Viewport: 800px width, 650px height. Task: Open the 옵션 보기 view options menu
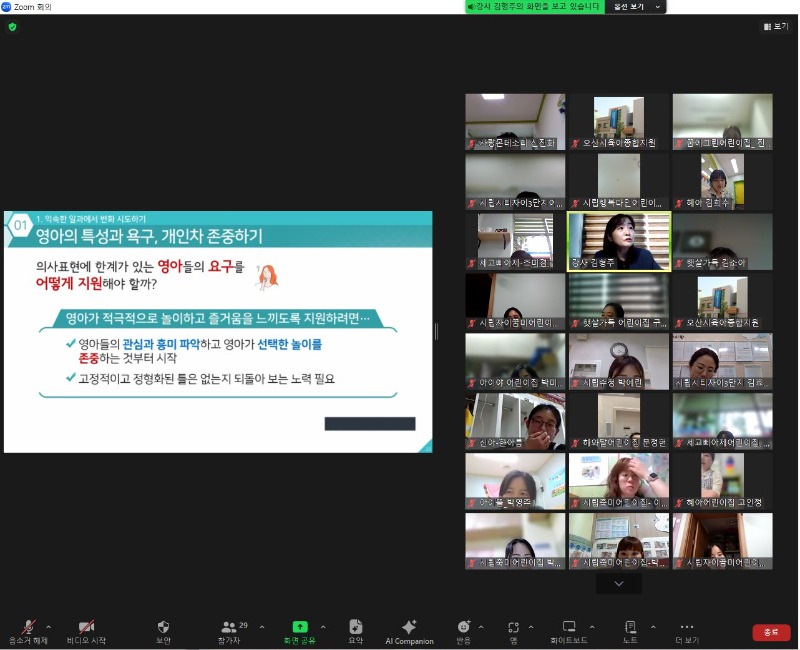pos(636,7)
